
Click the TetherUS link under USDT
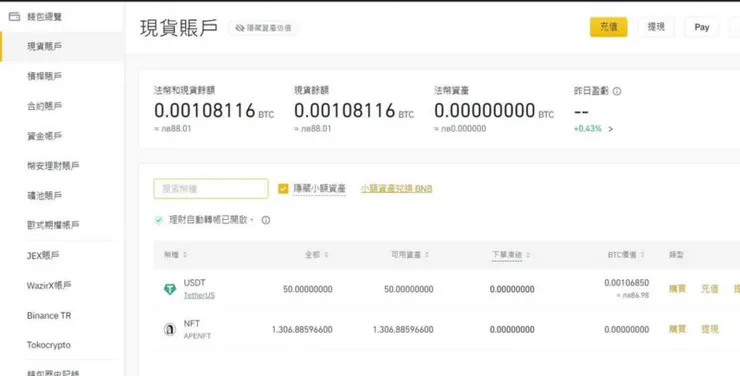coord(199,295)
